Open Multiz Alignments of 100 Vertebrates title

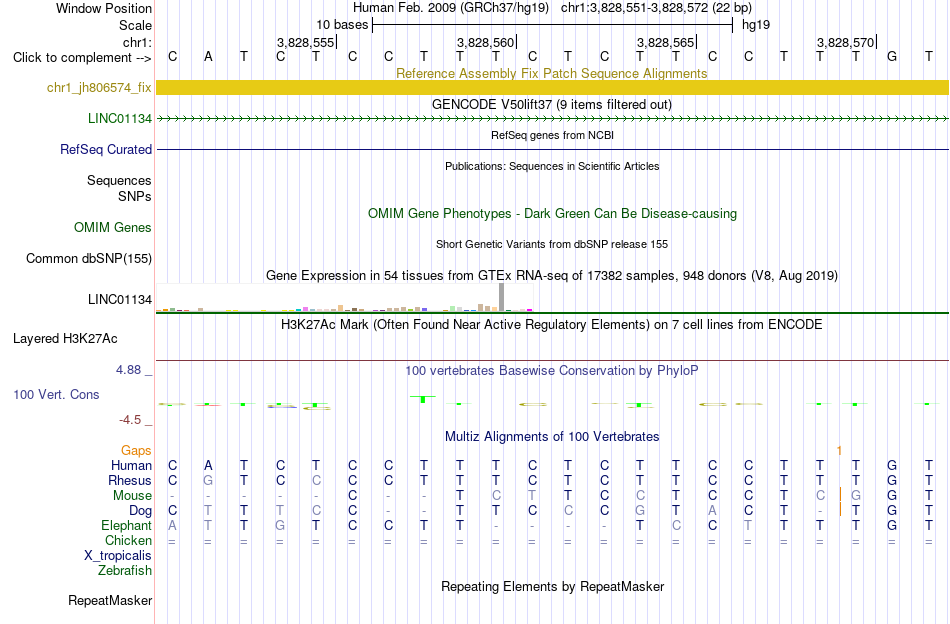(552, 436)
